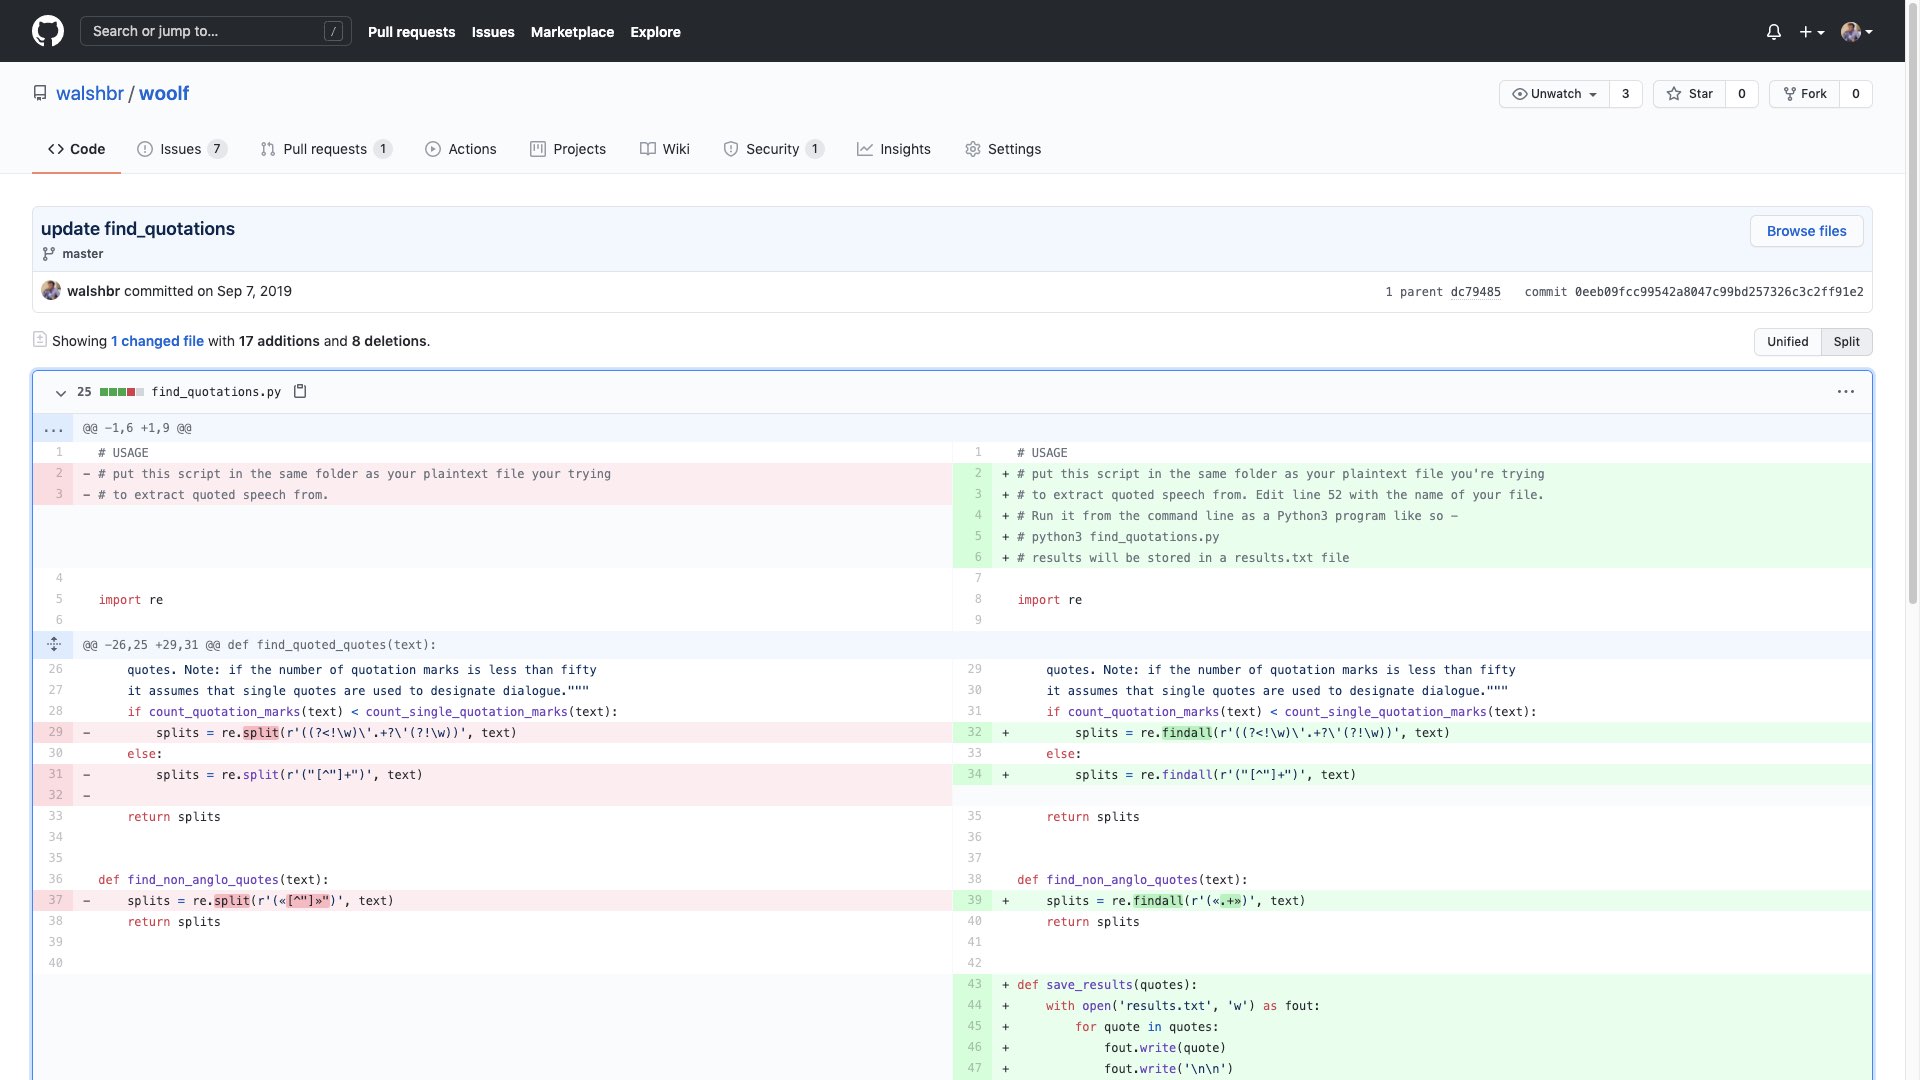The height and width of the screenshot is (1080, 1920).
Task: Expand the top diff hunk ellipsis
Action: 54,428
